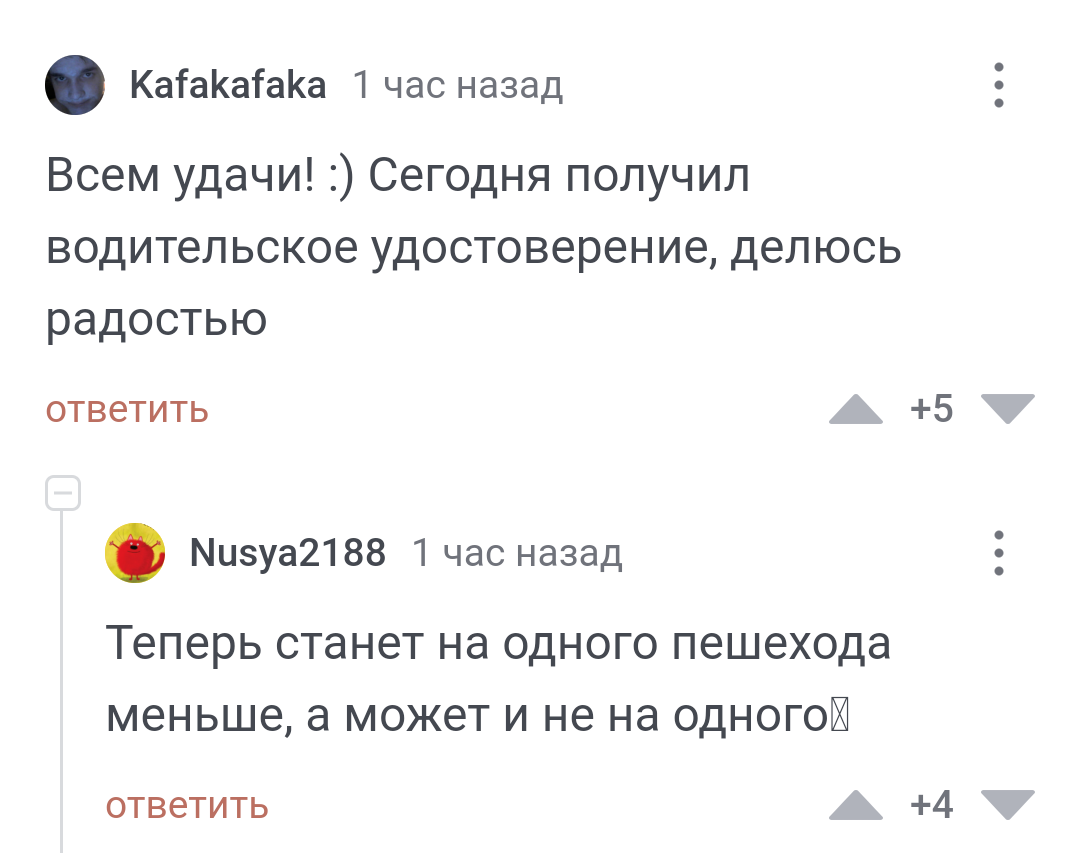This screenshot has width=1080, height=853.
Task: Click timestamp "1 час назад" on Nusya2188's reply
Action: 517,552
